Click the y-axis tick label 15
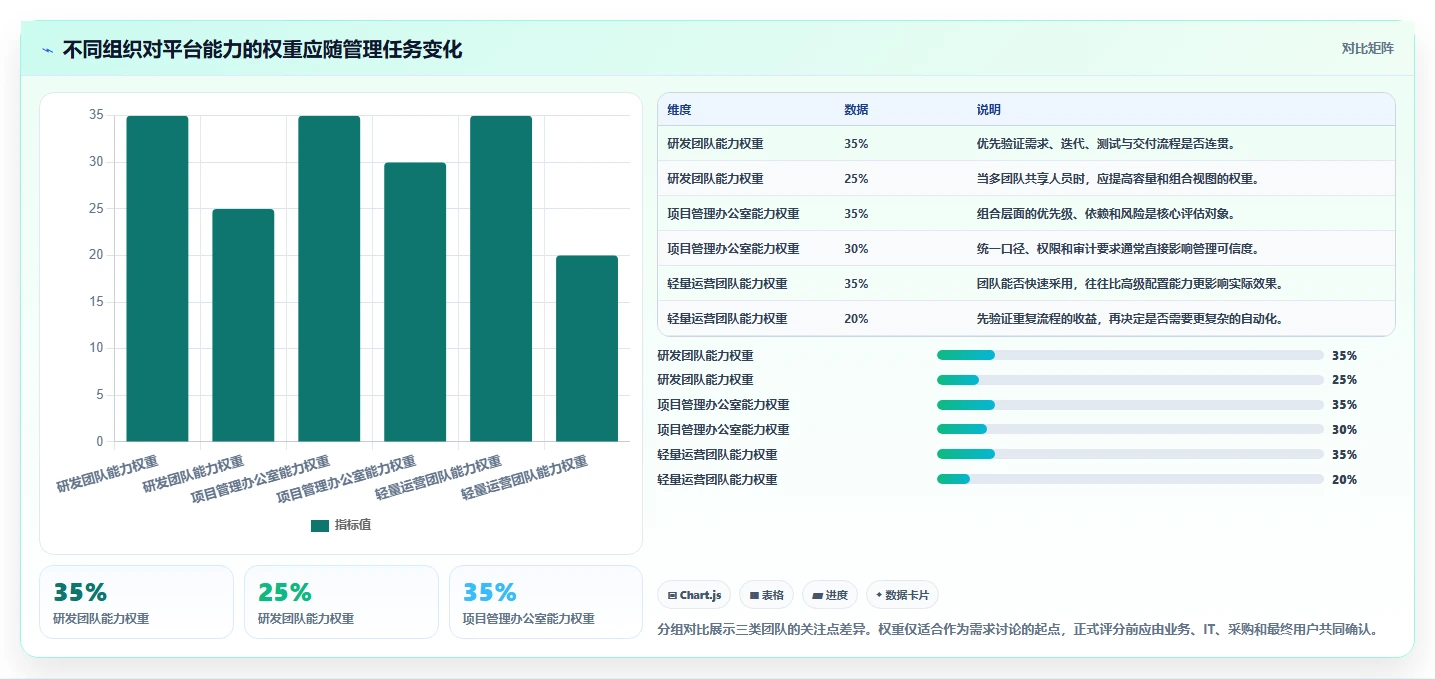The width and height of the screenshot is (1435, 679). 96,302
